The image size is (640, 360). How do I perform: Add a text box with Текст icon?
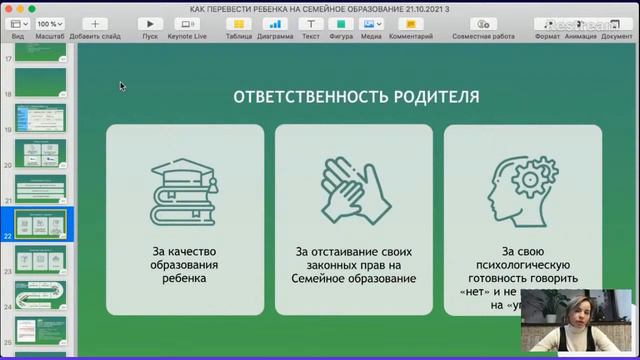311,24
